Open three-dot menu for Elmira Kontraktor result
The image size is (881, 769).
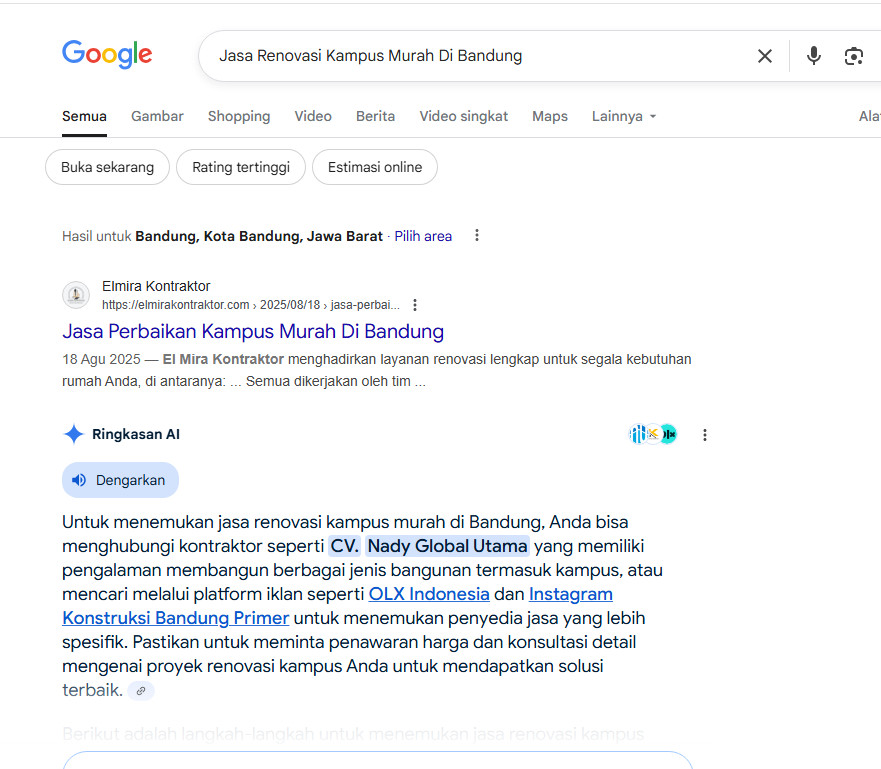(415, 305)
